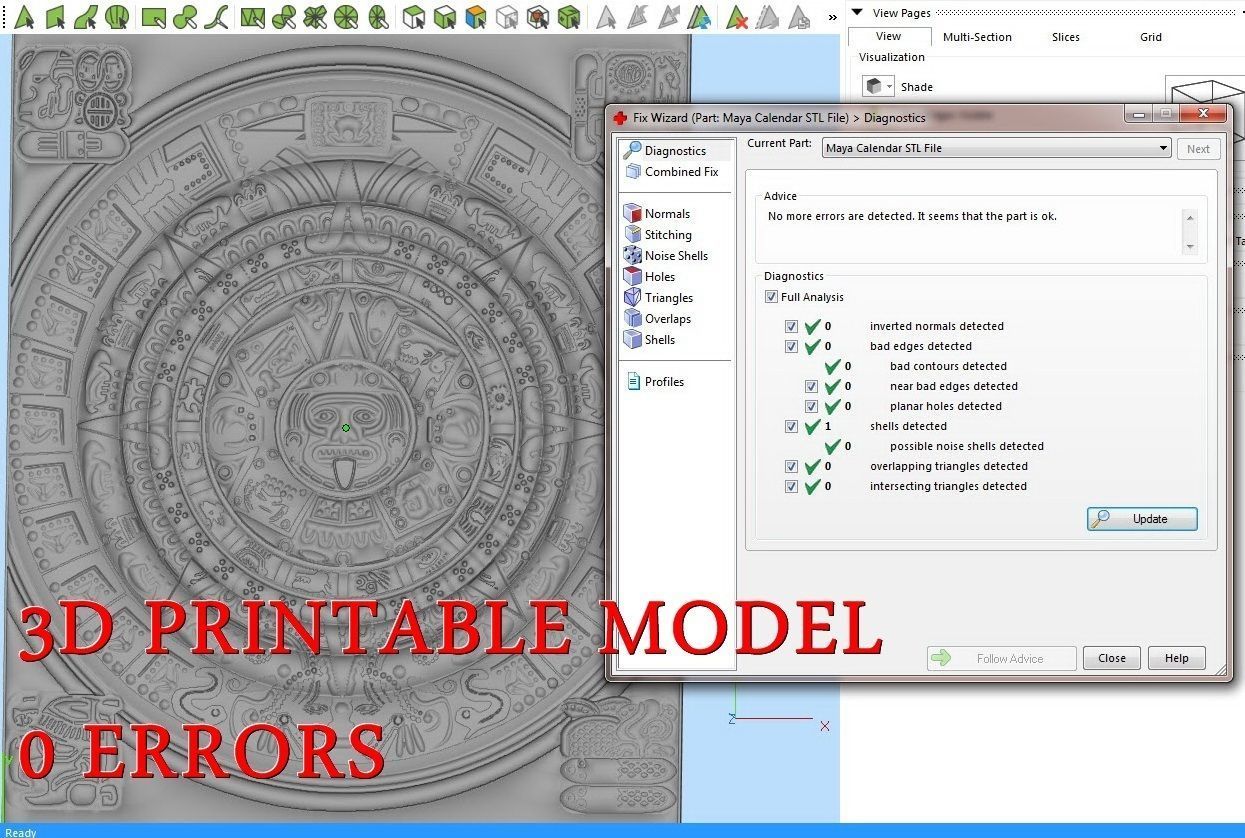Pick the green sphere shell selection tool
Screen dimensions: 1245x838
118,17
